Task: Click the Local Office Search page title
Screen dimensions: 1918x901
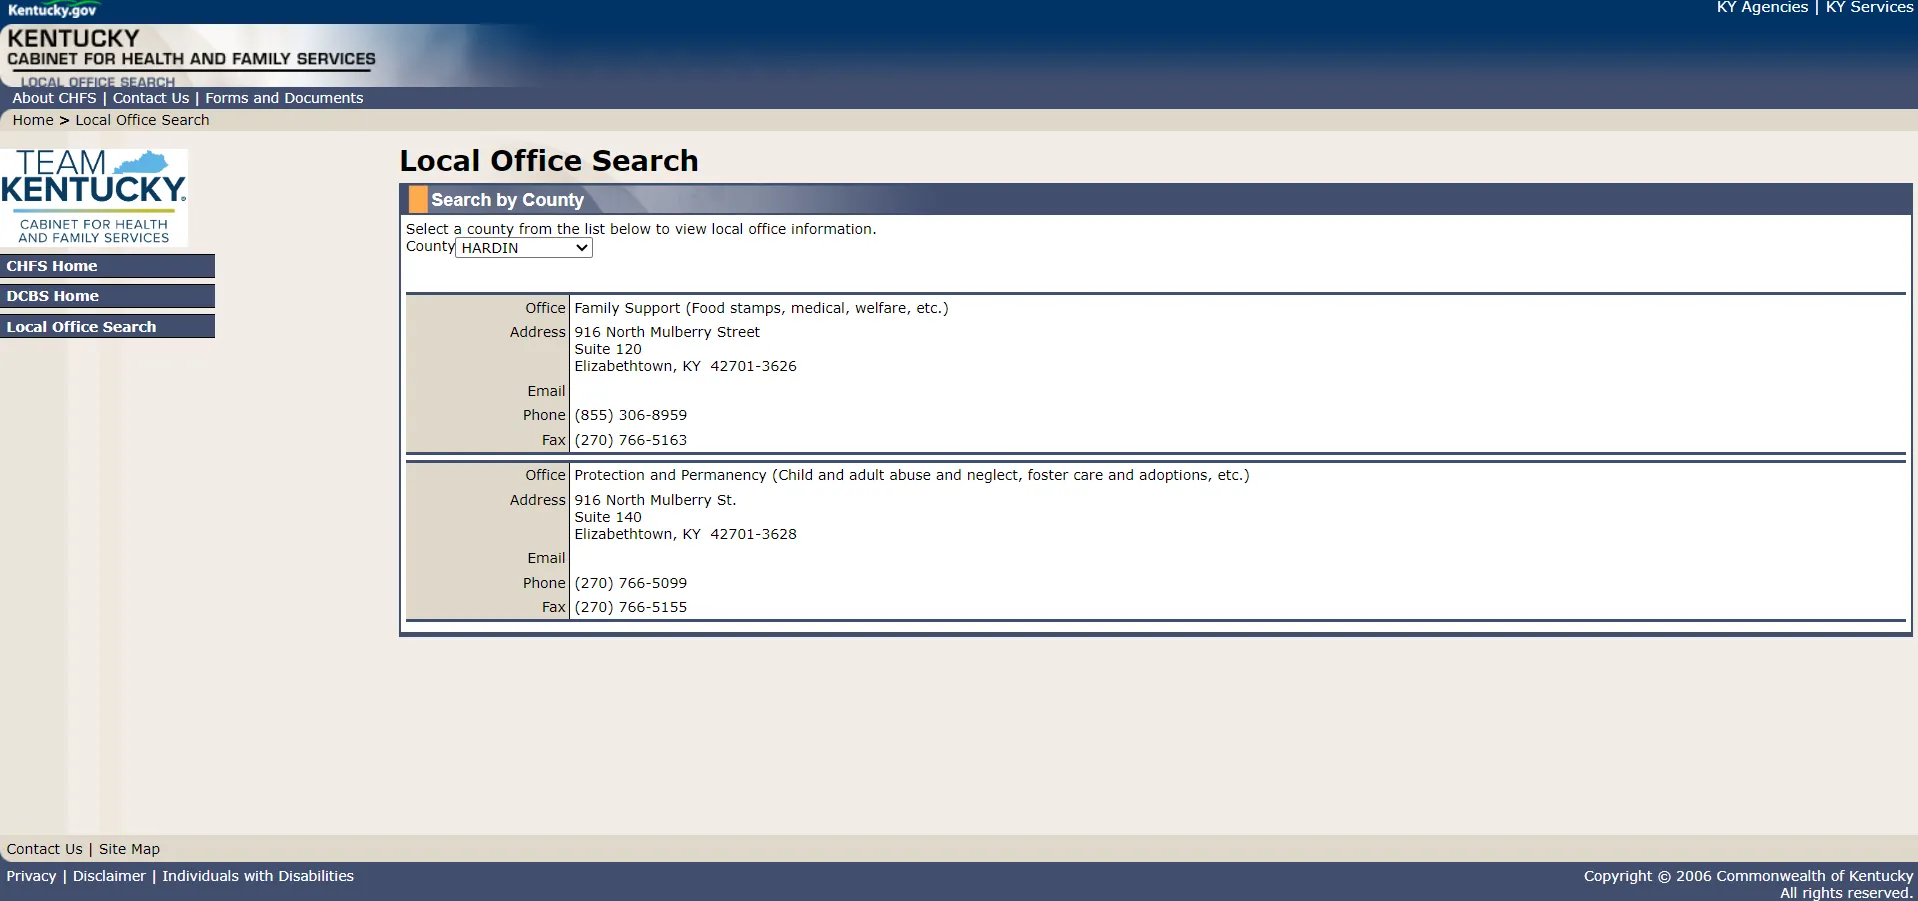Action: coord(549,161)
